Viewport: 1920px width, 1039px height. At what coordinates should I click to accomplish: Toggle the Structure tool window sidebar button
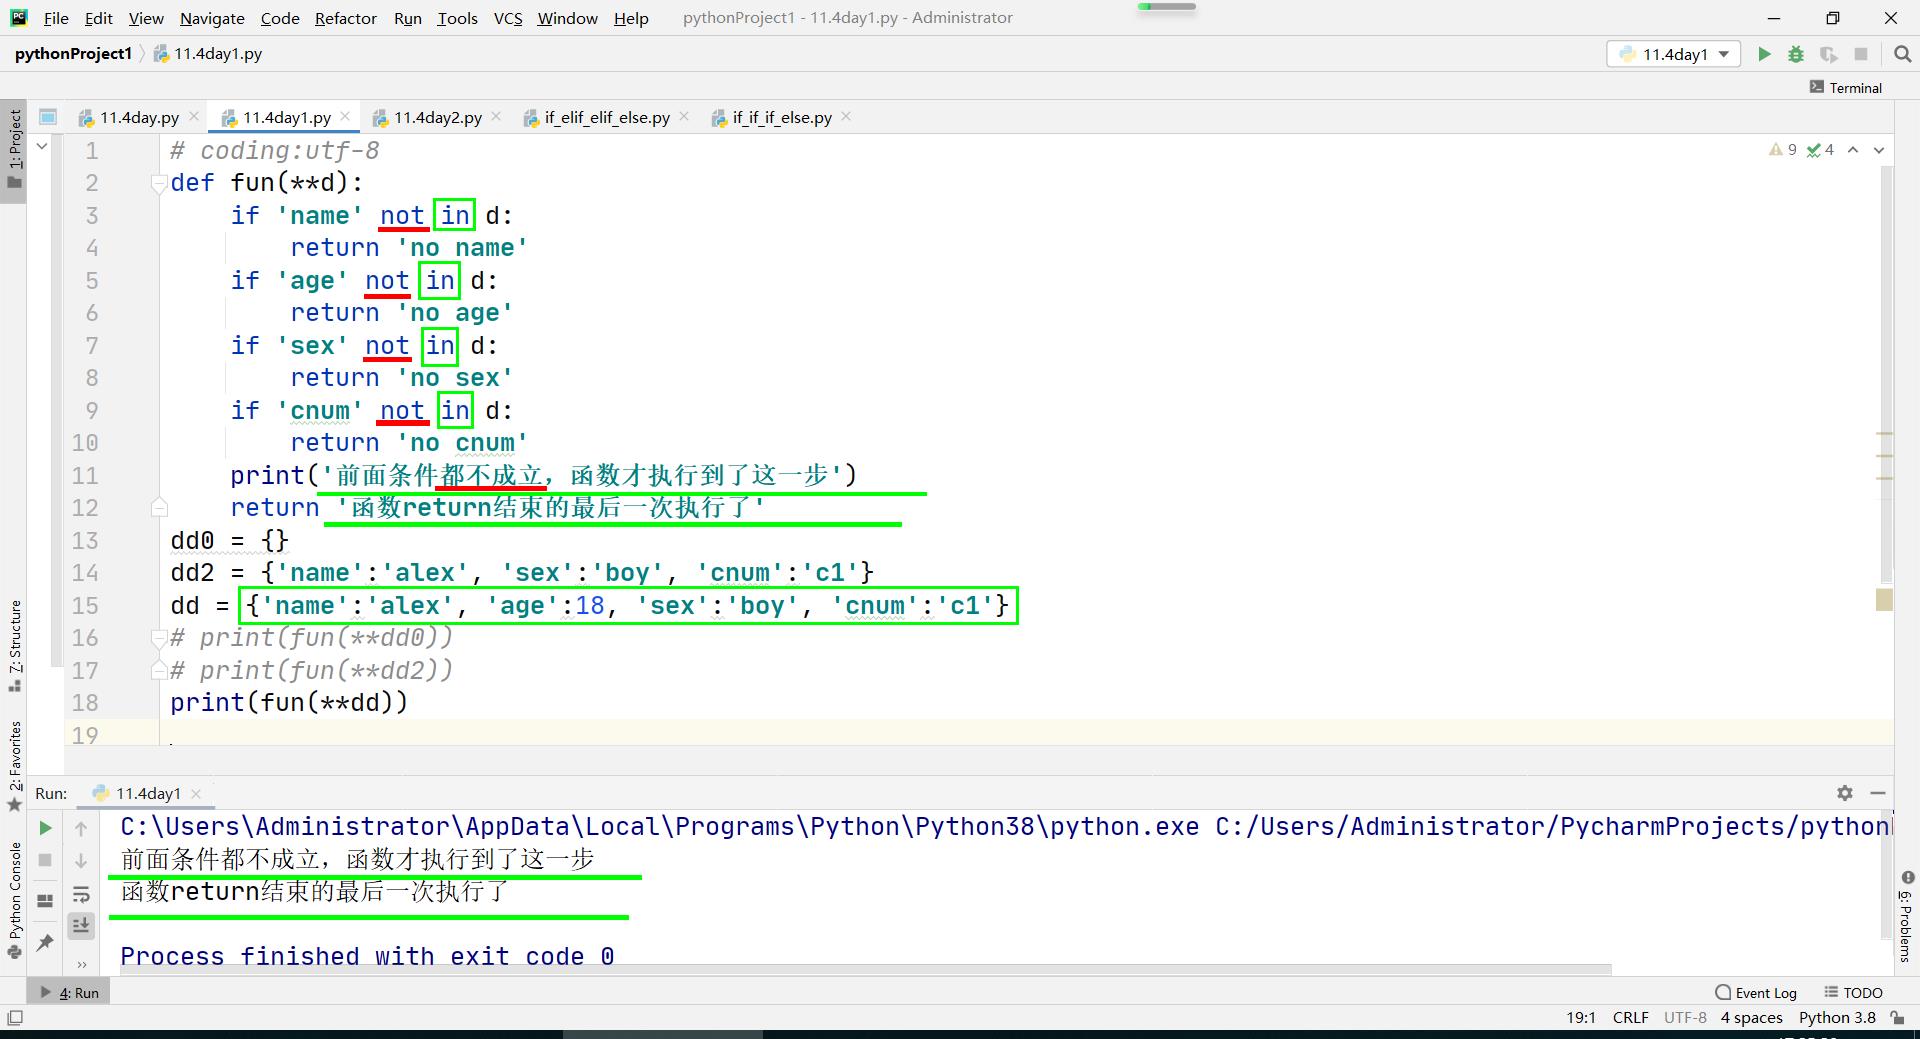[x=14, y=646]
